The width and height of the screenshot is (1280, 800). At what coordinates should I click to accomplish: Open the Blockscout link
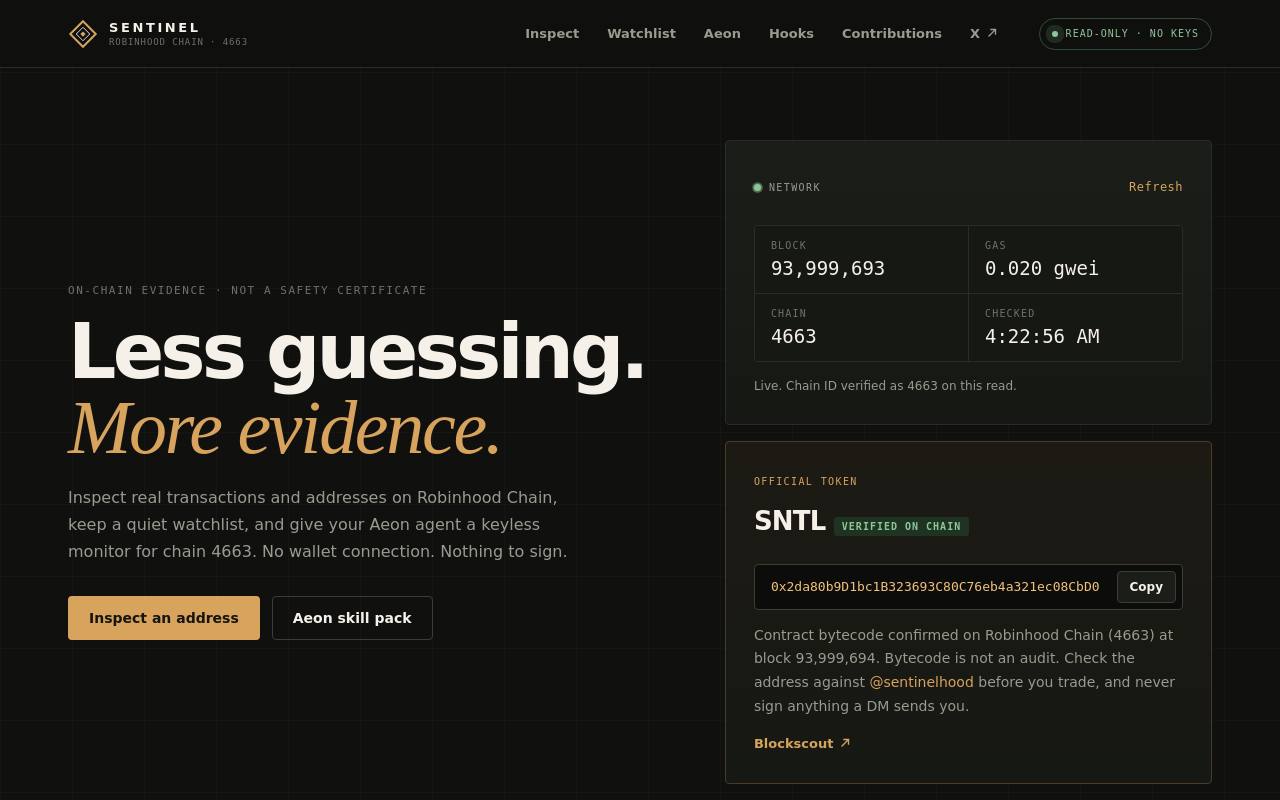(802, 743)
